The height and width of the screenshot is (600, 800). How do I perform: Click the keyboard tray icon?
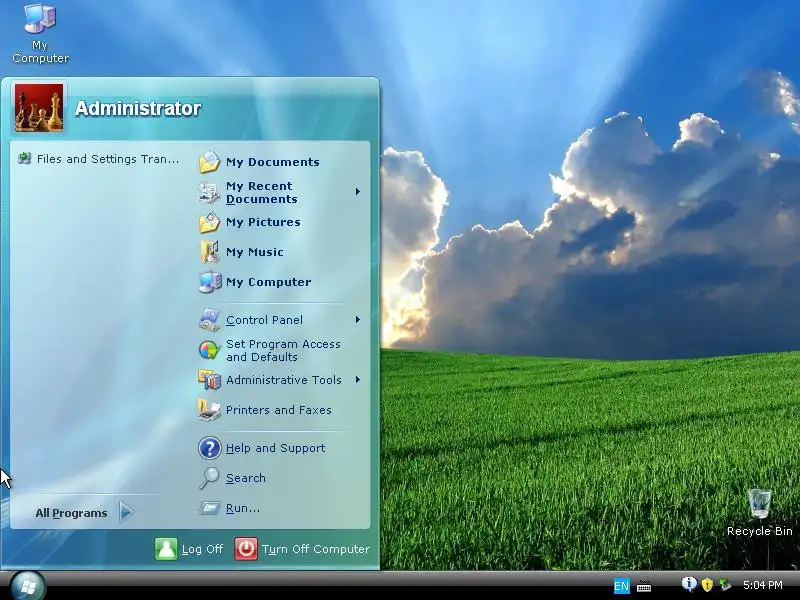(x=644, y=586)
